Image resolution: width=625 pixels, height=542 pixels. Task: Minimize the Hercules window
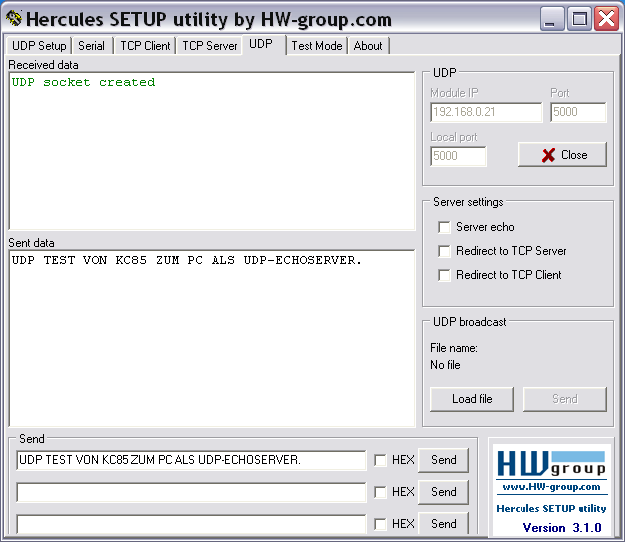tap(552, 19)
